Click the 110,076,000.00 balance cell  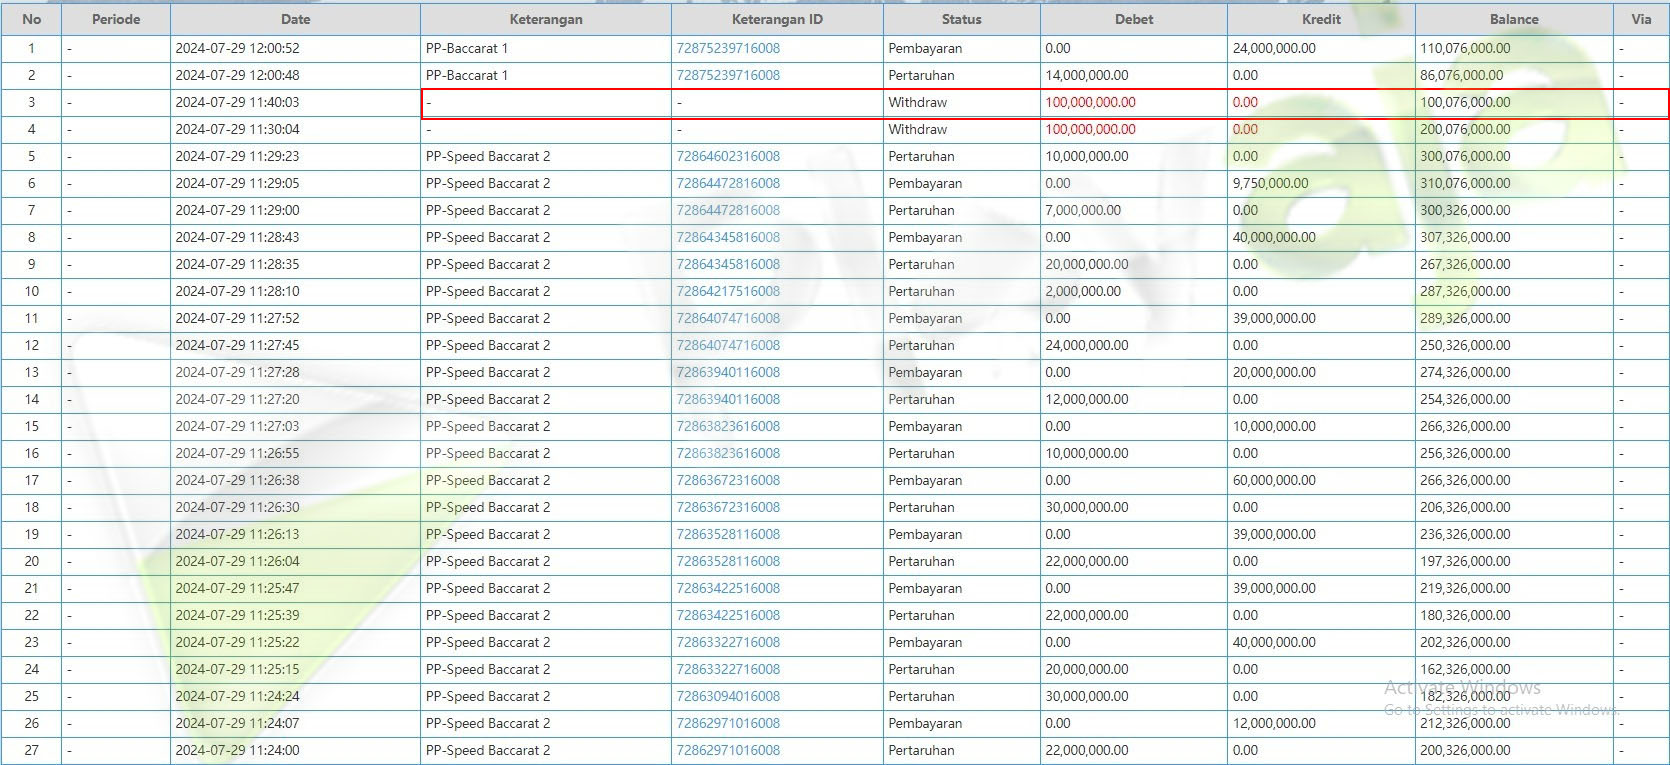(x=1465, y=48)
